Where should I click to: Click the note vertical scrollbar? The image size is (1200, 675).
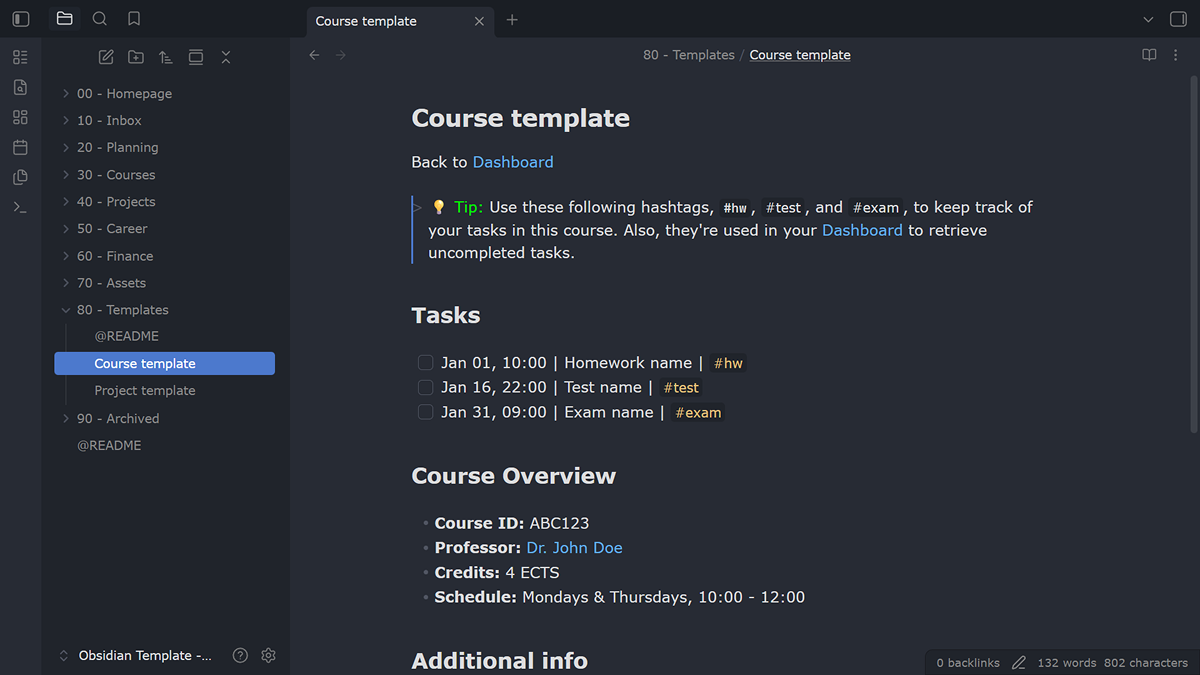1192,255
